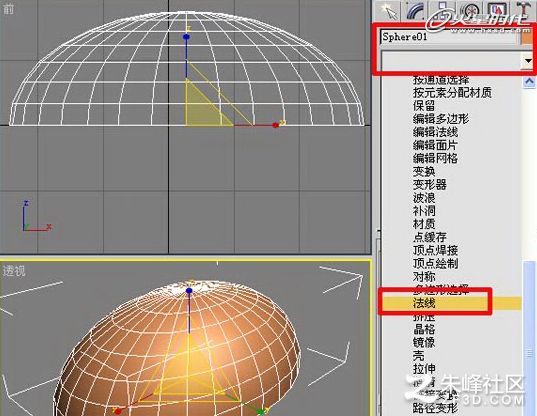
Task: Pick 路径变形 in the list
Action: click(x=435, y=408)
